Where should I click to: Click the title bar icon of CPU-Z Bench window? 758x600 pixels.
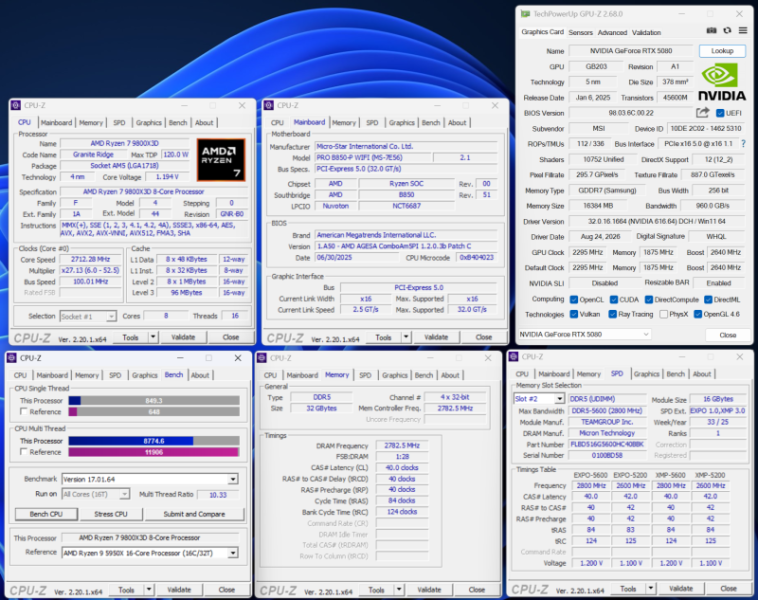click(x=12, y=358)
